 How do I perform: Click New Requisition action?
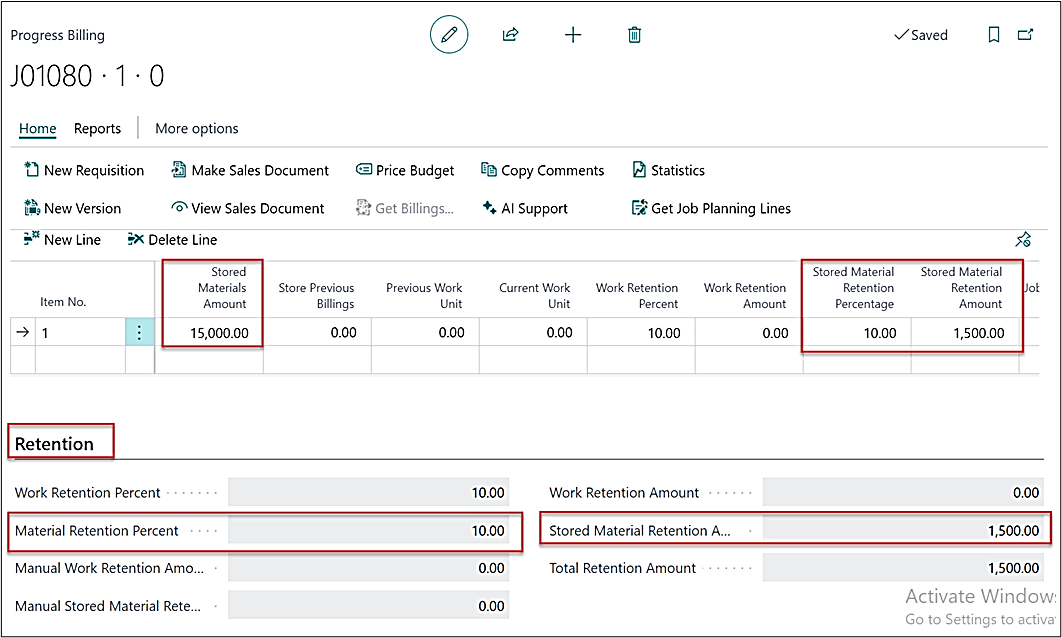coord(84,170)
